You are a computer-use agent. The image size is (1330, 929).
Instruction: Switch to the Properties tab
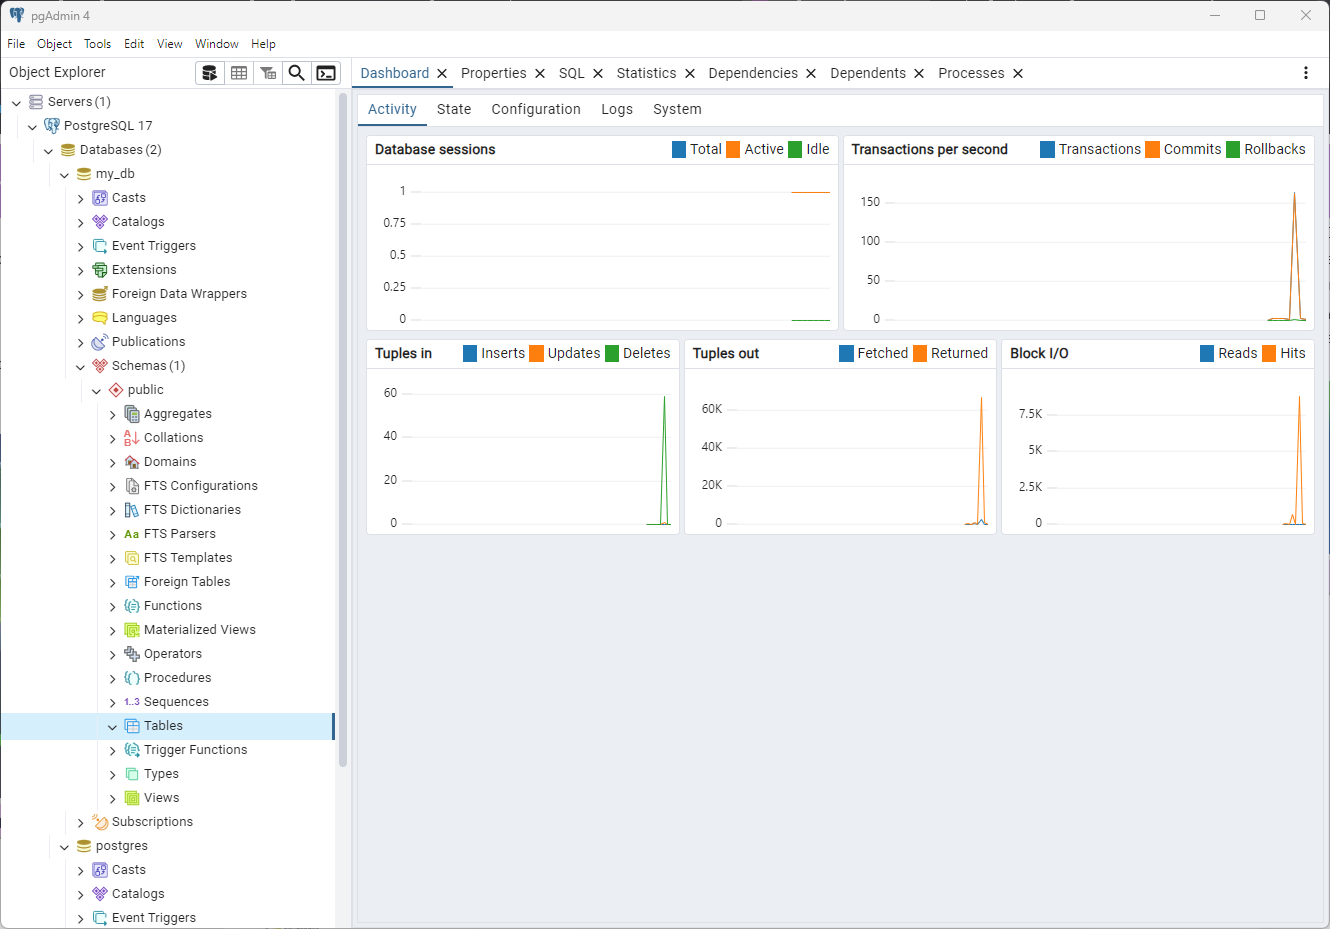click(x=493, y=73)
